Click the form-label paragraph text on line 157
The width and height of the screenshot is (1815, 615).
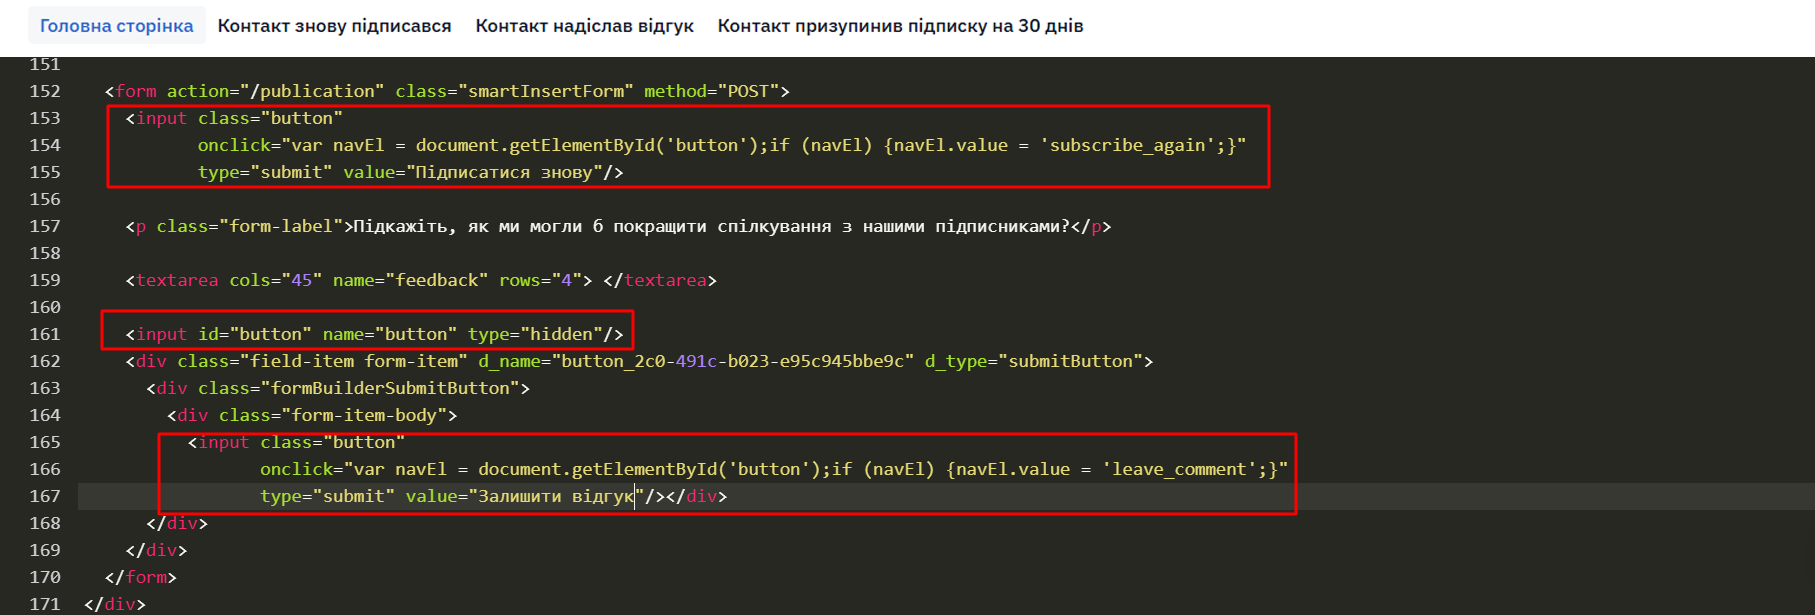coord(711,226)
